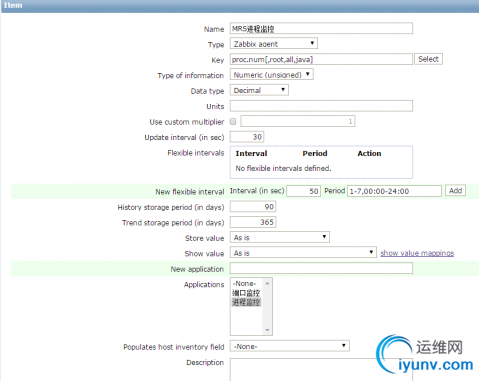
Task: Enable the Use custom multiplier checkbox
Action: (233, 121)
